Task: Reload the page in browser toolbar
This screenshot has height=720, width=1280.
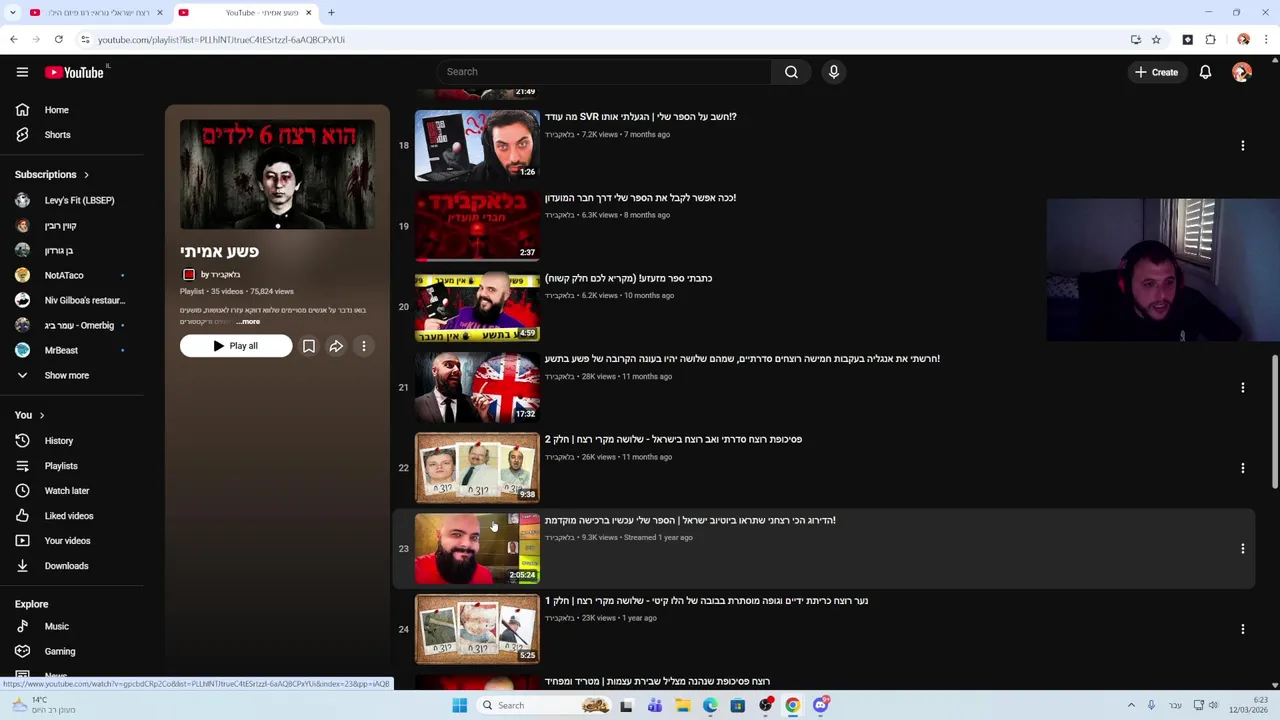Action: (x=59, y=40)
